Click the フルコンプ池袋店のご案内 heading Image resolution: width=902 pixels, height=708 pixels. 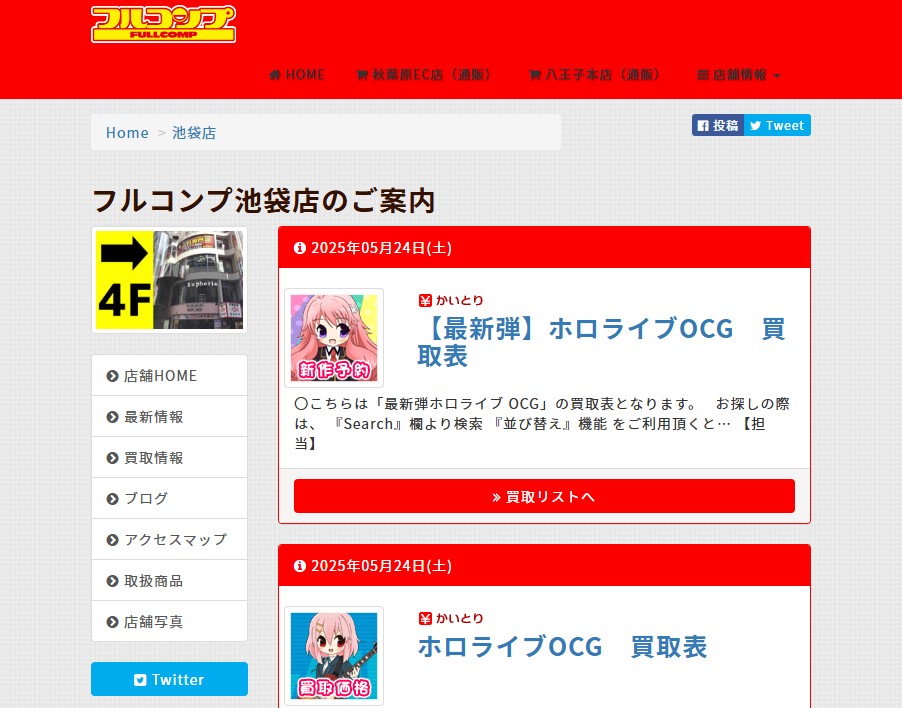263,201
